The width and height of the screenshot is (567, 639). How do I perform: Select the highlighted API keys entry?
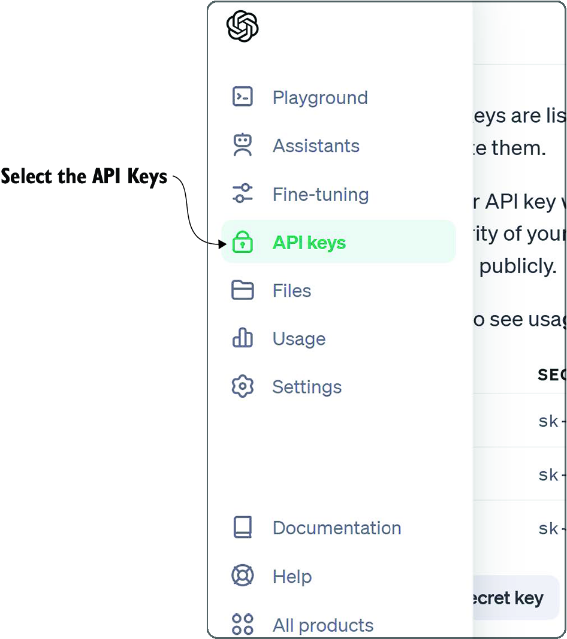pyautogui.click(x=338, y=242)
